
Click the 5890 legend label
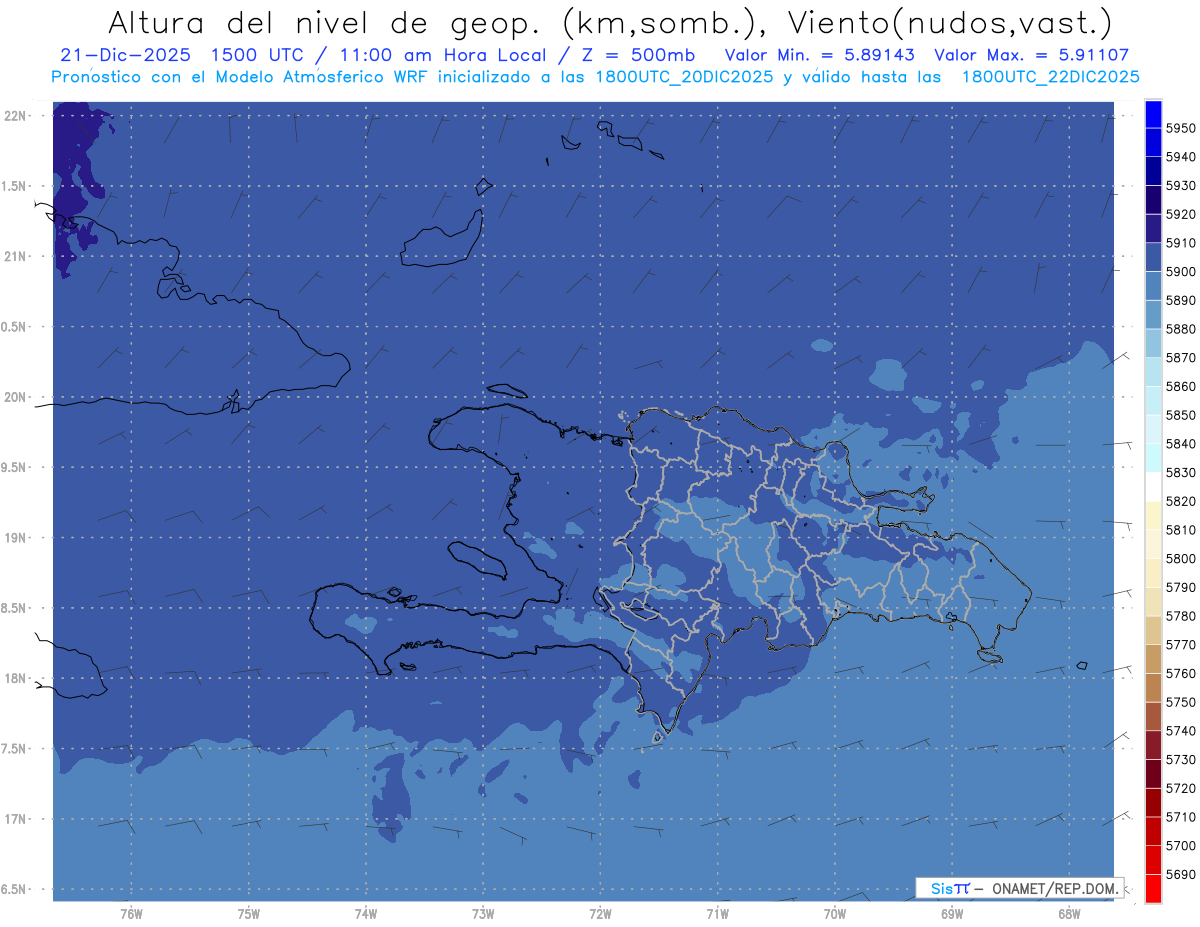pos(1180,300)
